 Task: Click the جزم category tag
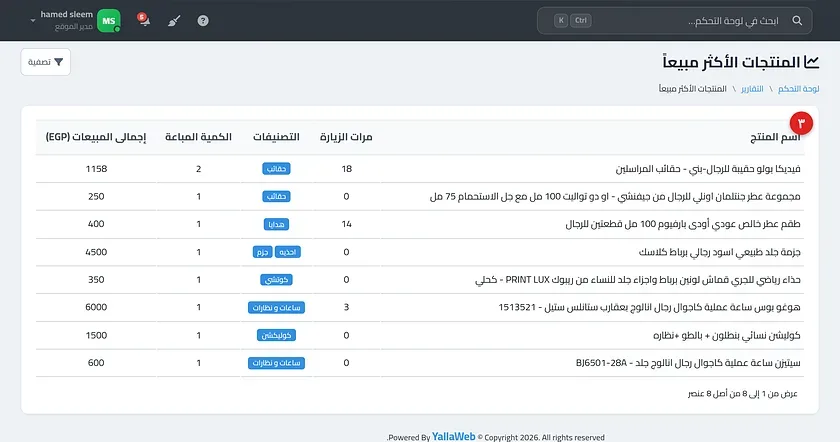tap(262, 252)
